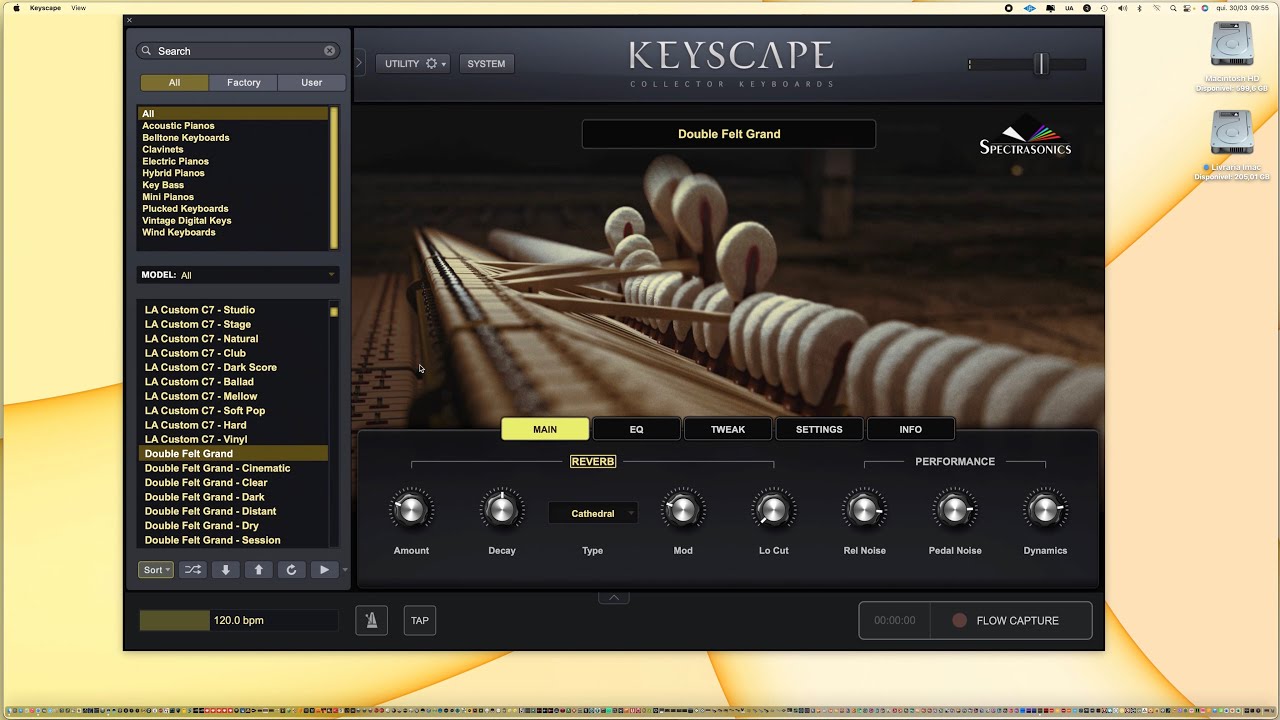This screenshot has width=1280, height=720.
Task: Step down to the next patch
Action: click(x=226, y=570)
